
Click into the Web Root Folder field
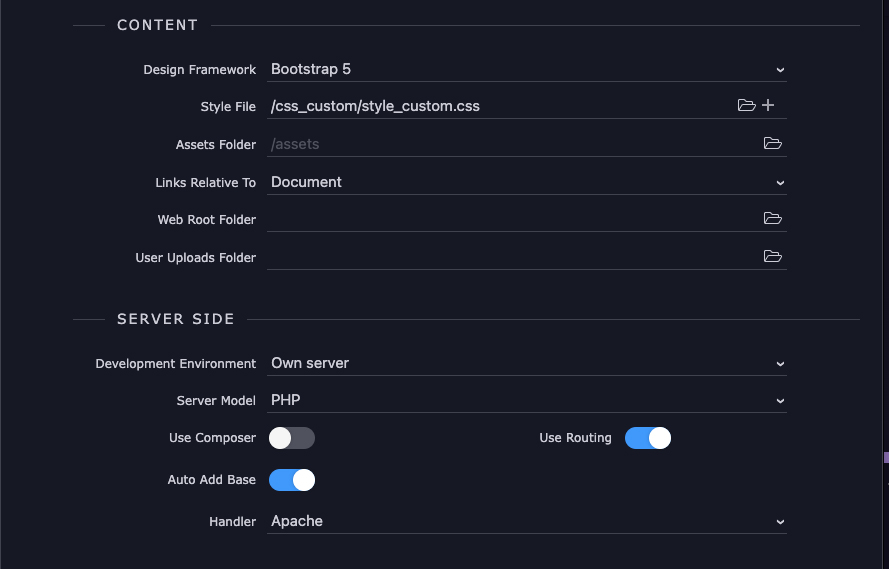click(x=514, y=219)
